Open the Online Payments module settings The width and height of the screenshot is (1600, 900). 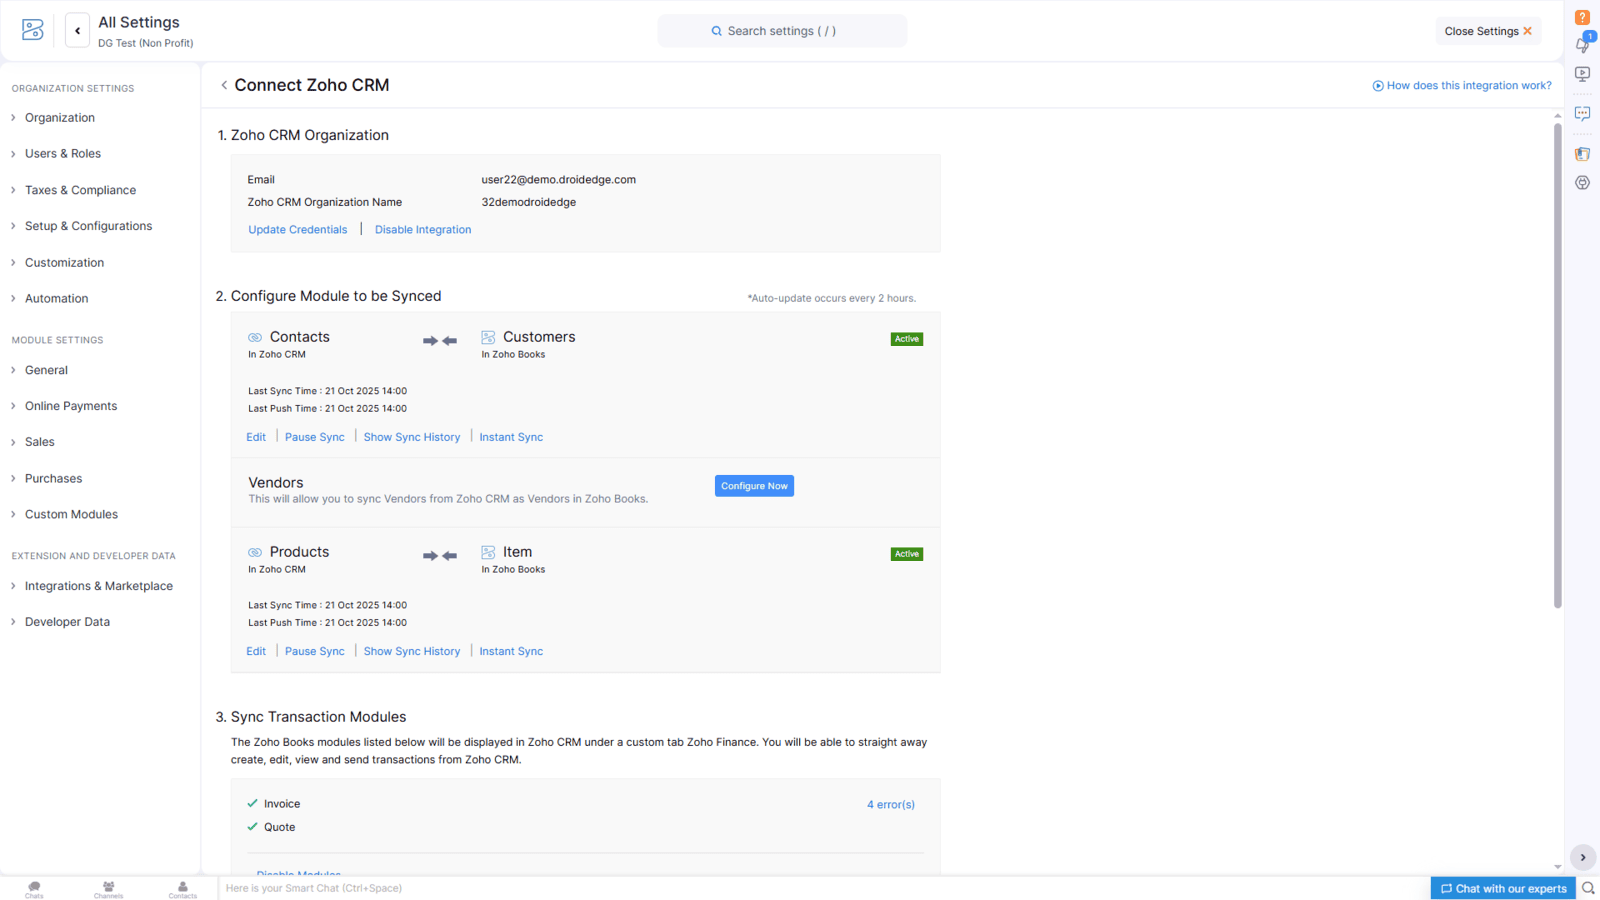pyautogui.click(x=71, y=406)
